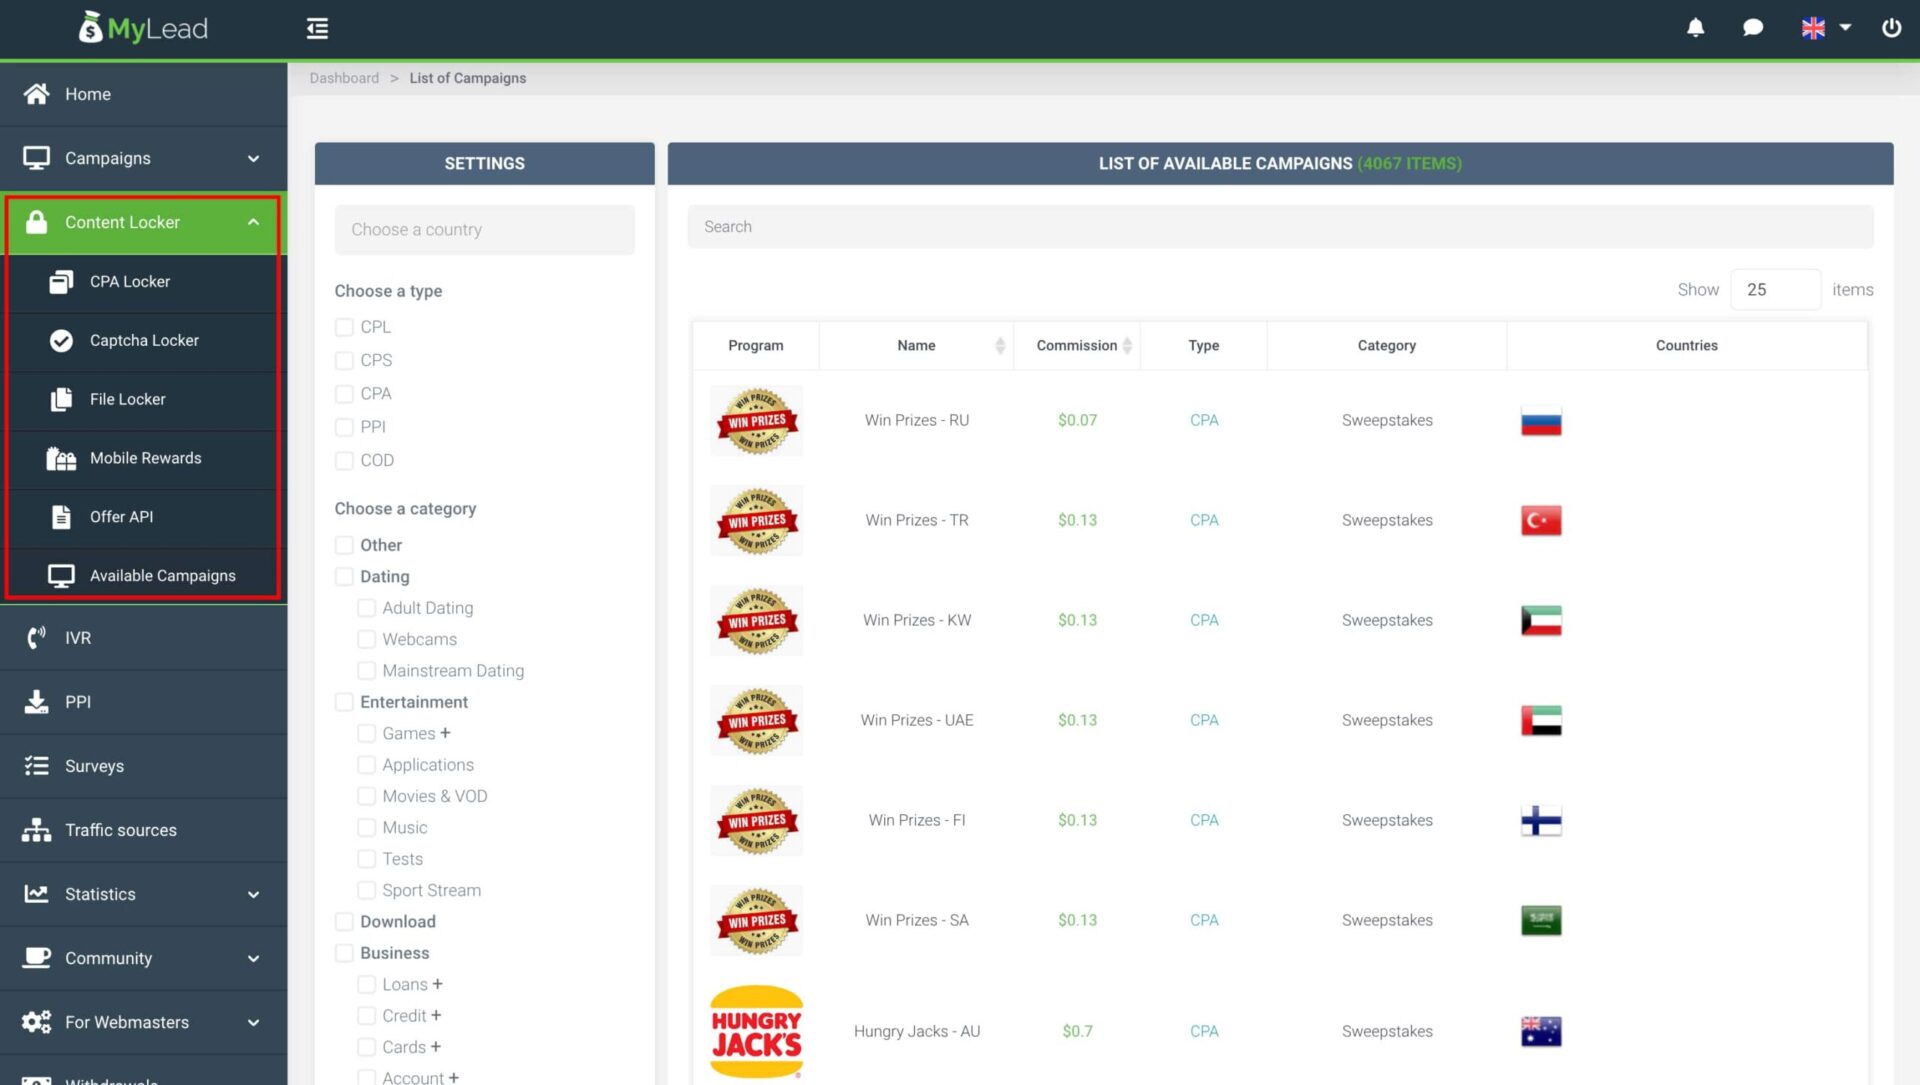Check the Adult Dating category
The image size is (1920, 1085).
click(x=367, y=607)
